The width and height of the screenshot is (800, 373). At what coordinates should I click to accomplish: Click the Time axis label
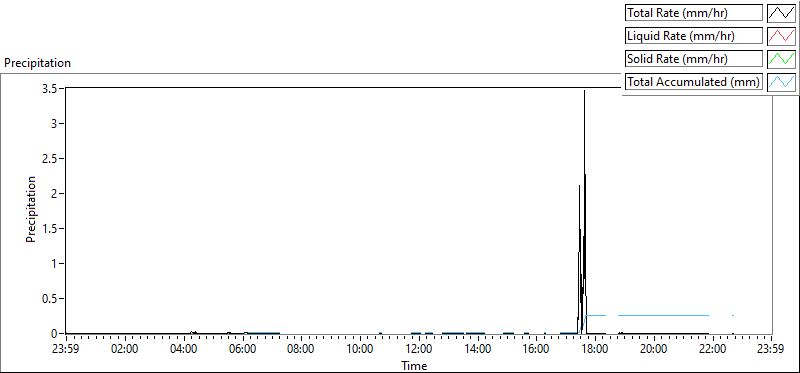(414, 365)
